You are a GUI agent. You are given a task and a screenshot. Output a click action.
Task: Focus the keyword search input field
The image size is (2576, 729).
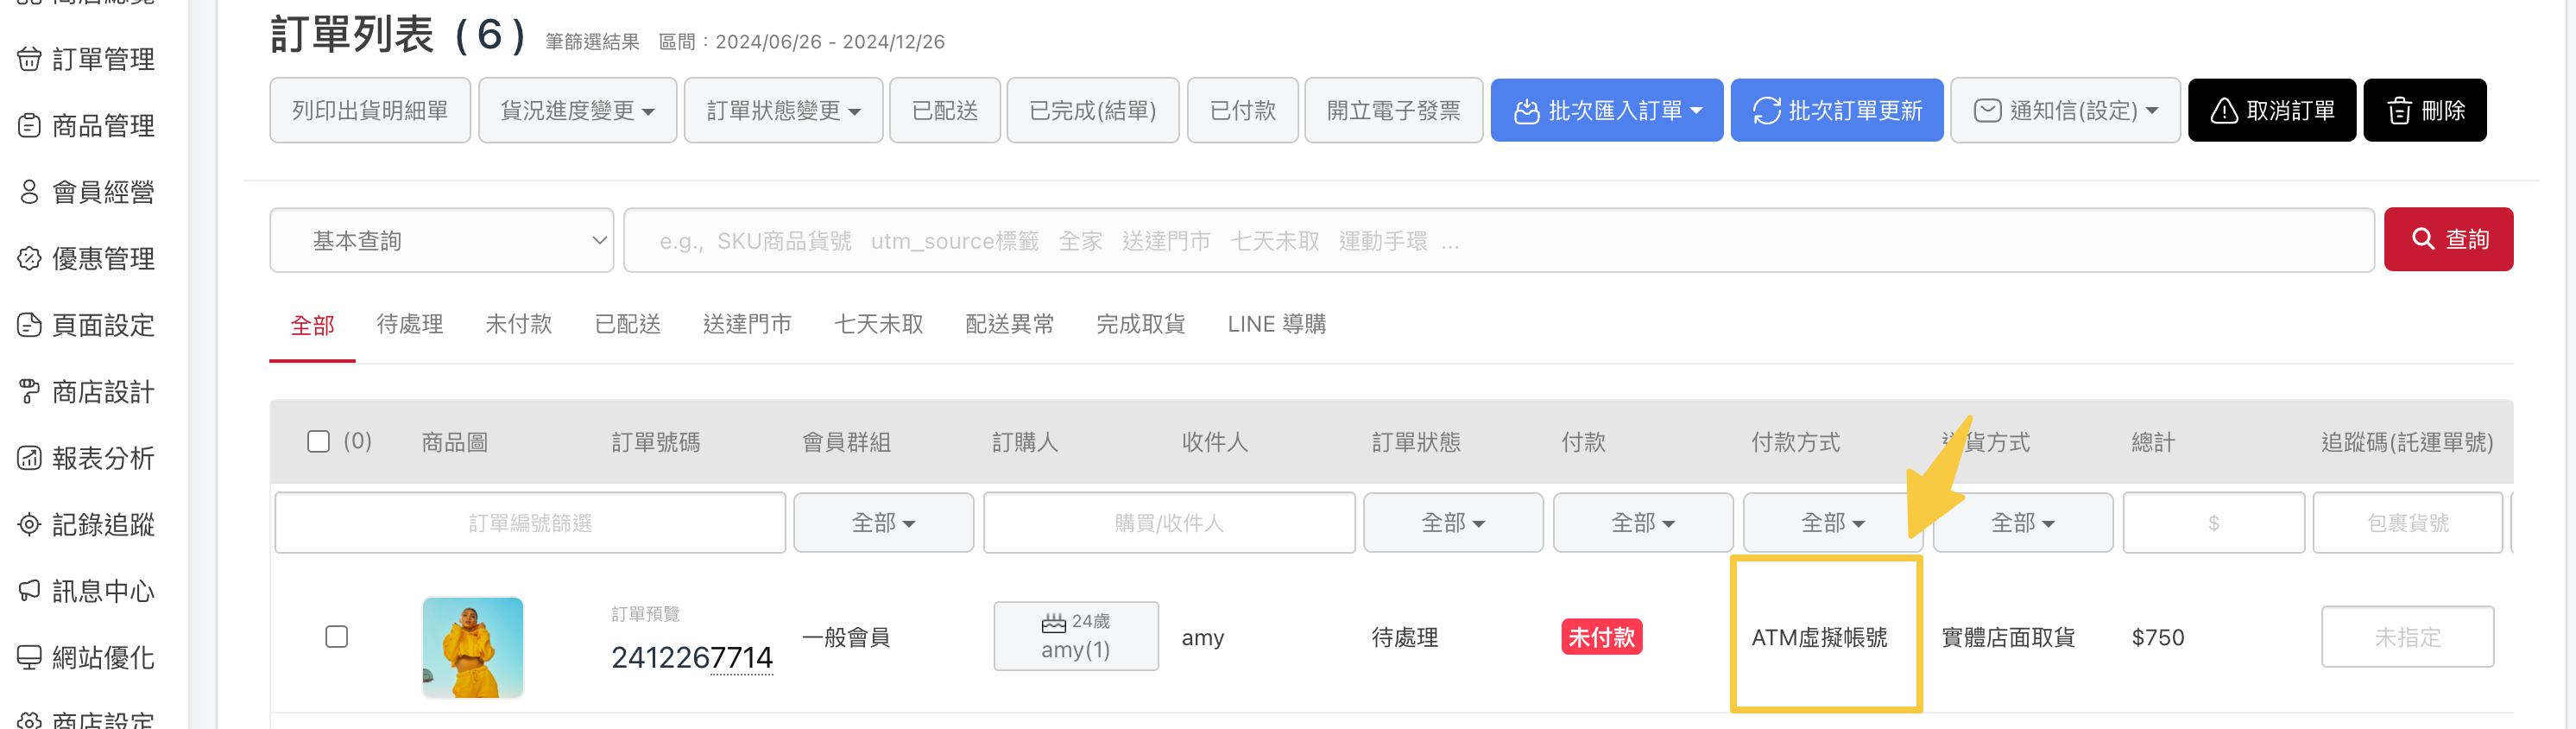[x=1498, y=240]
